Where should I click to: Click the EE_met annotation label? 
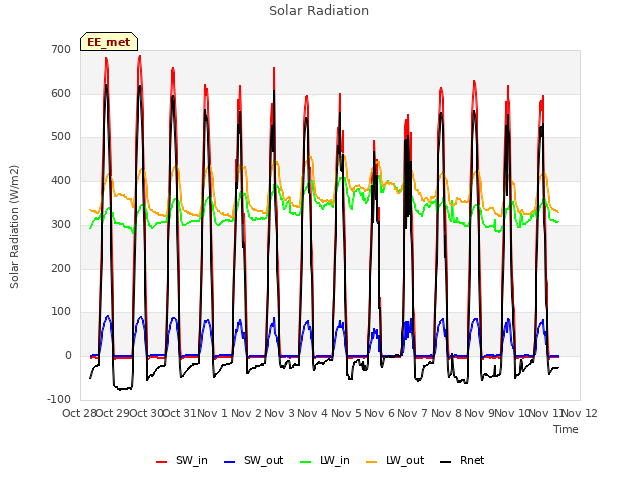click(109, 42)
